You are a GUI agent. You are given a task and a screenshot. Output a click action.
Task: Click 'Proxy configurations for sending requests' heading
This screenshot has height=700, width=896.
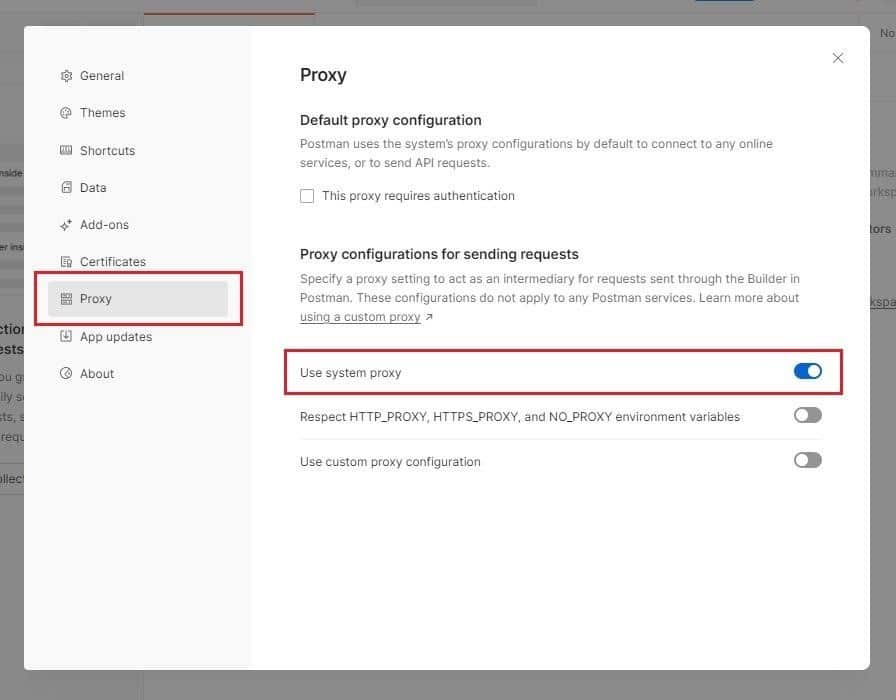coord(439,254)
